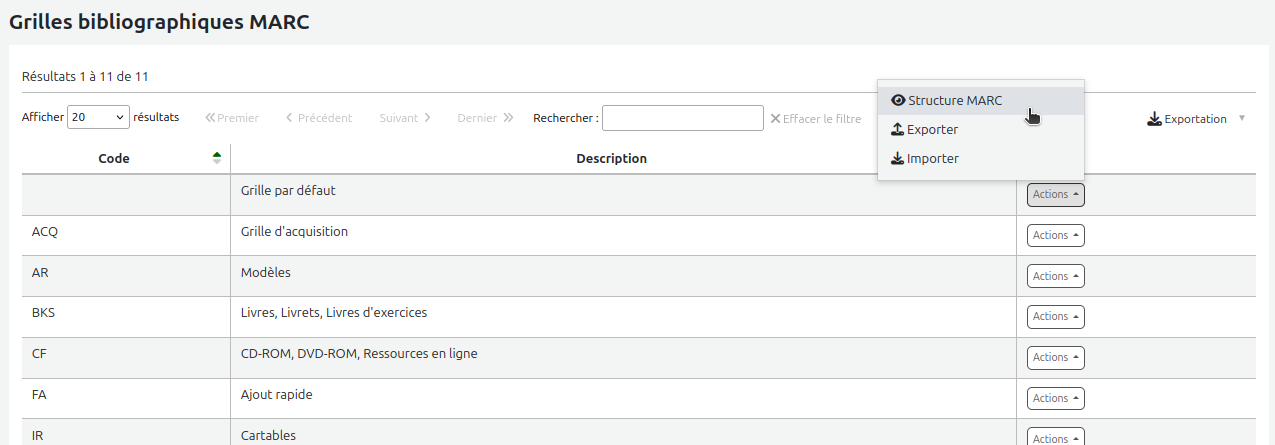The width and height of the screenshot is (1275, 445).
Task: Click the eye icon beside Structure MARC
Action: coord(898,101)
